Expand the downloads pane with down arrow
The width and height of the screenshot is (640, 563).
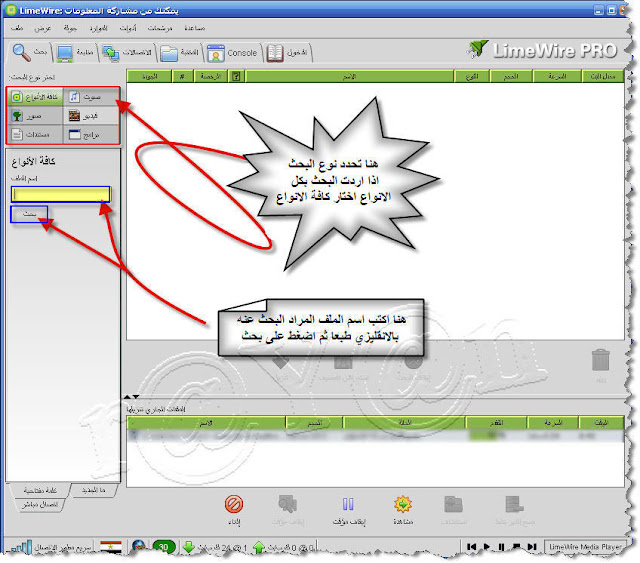tap(136, 396)
